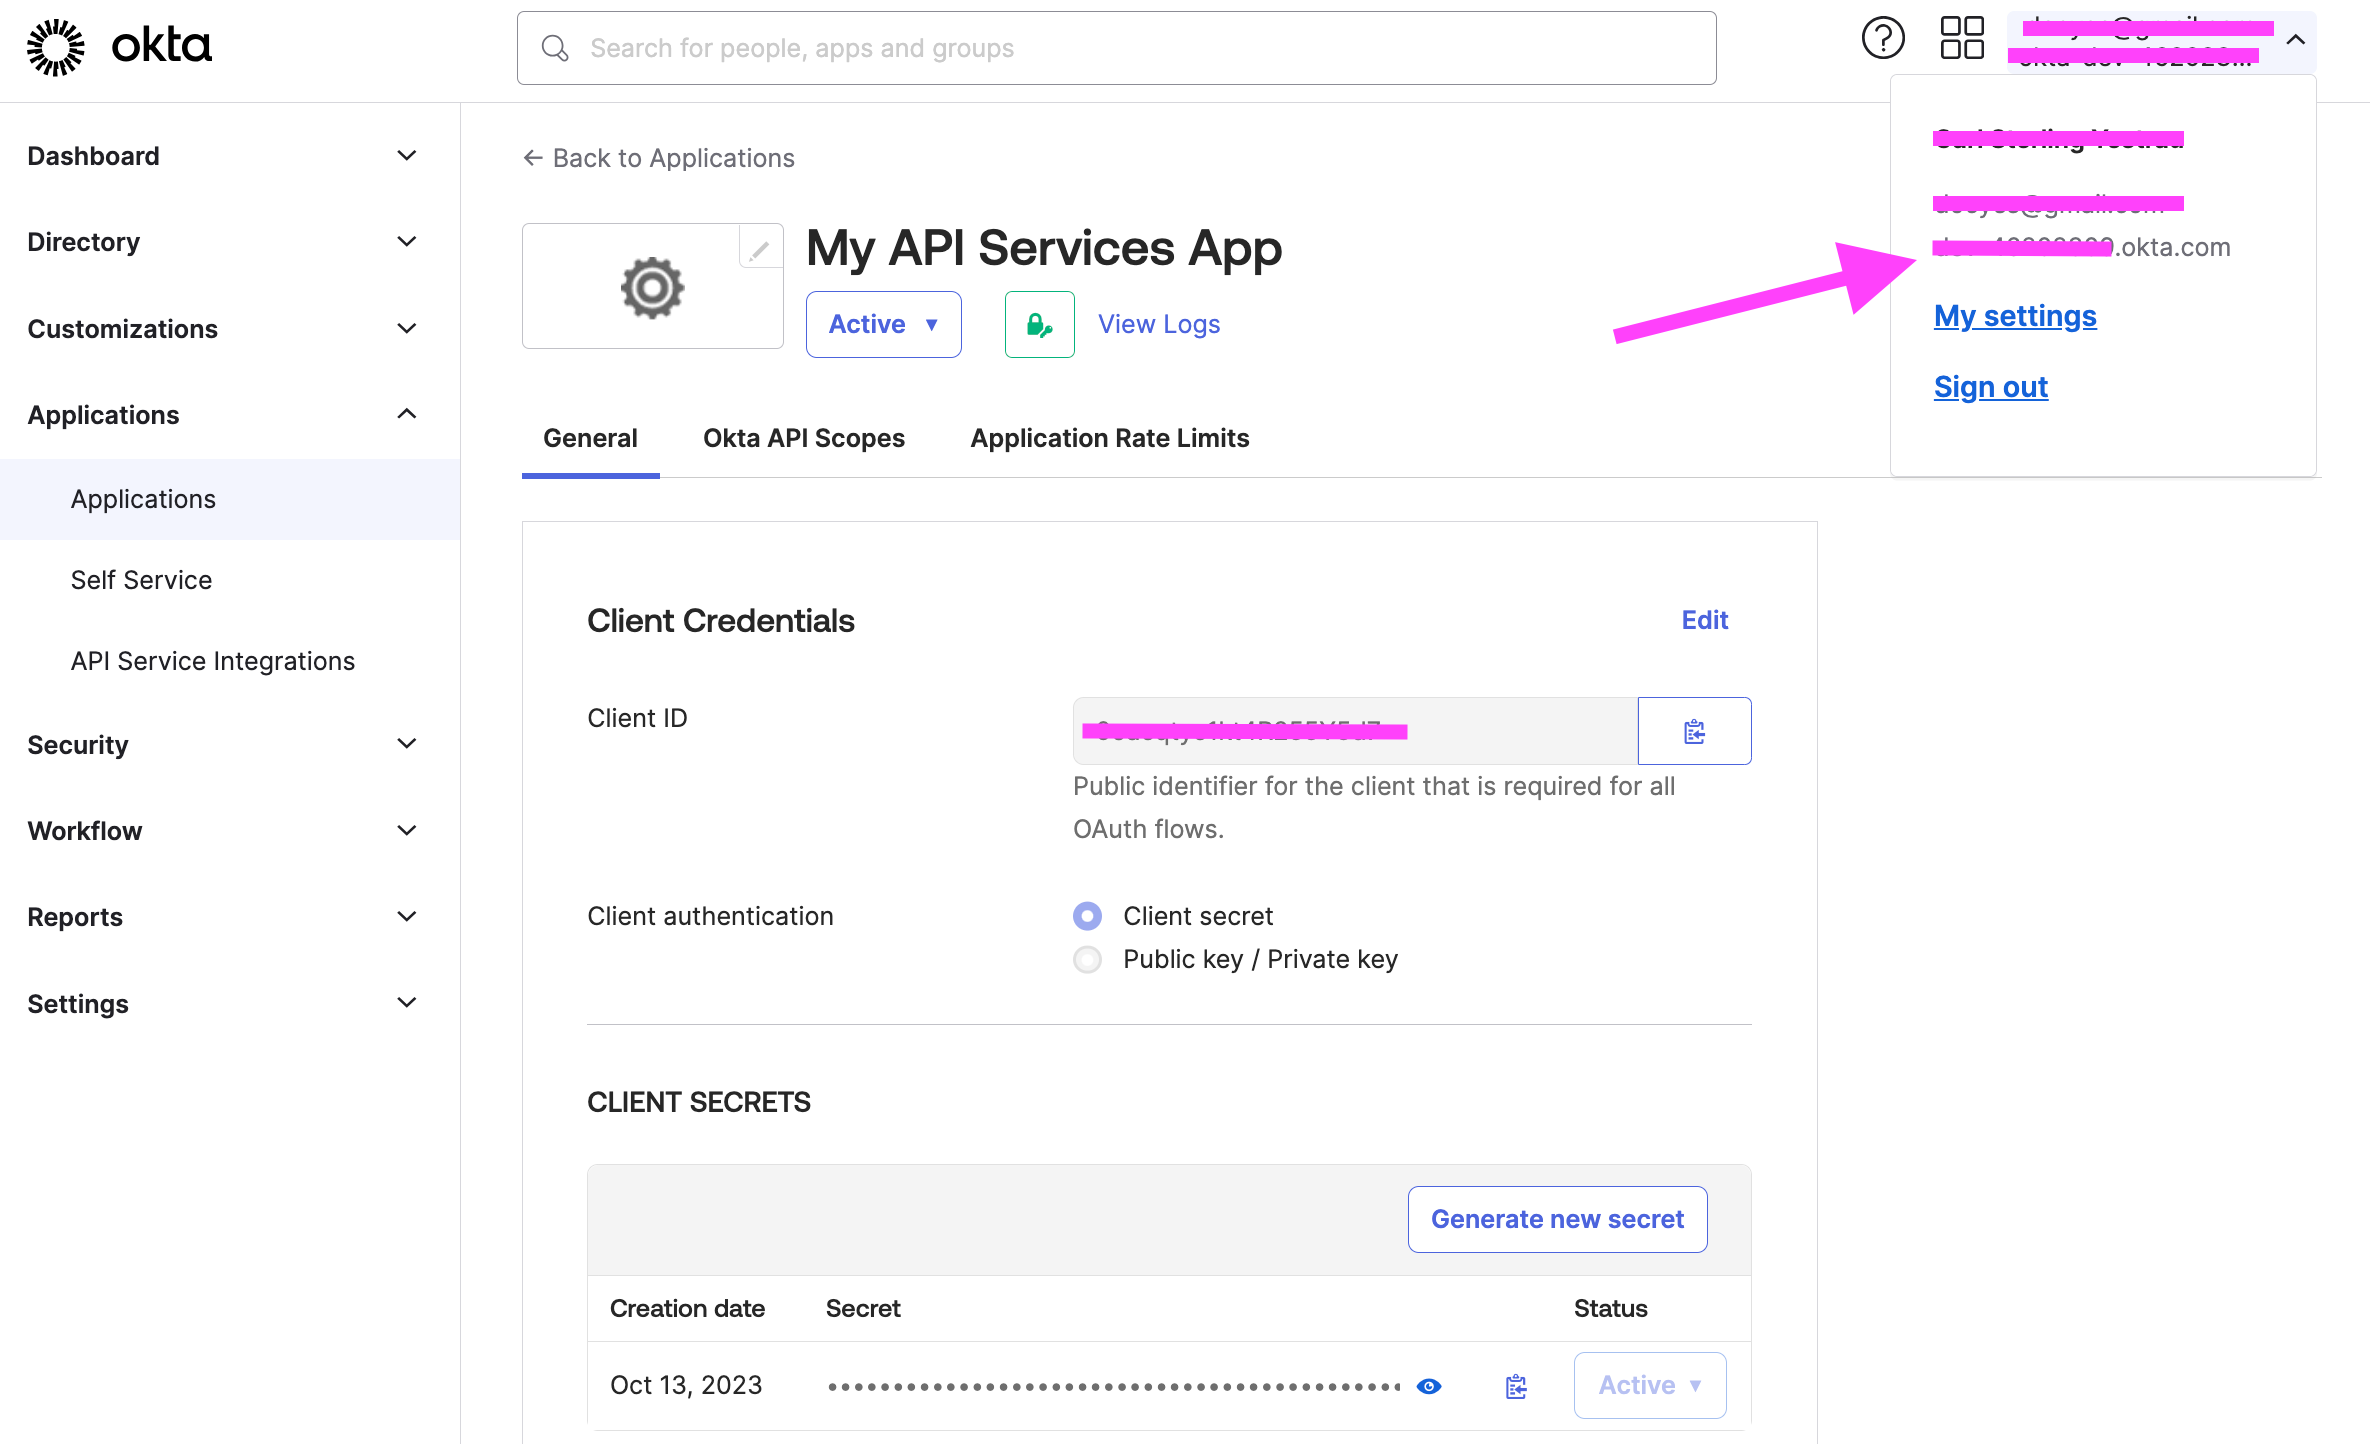
Task: Click the View Logs link
Action: tap(1156, 323)
